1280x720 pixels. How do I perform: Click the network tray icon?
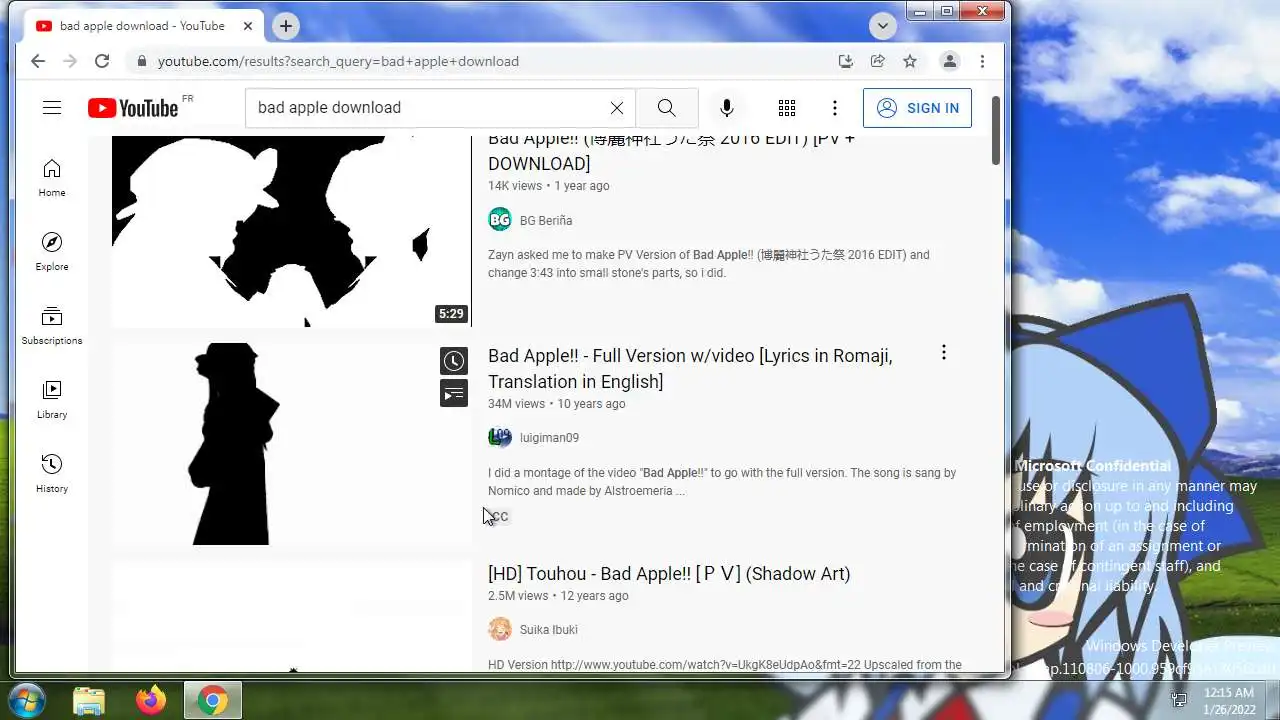pyautogui.click(x=1179, y=700)
